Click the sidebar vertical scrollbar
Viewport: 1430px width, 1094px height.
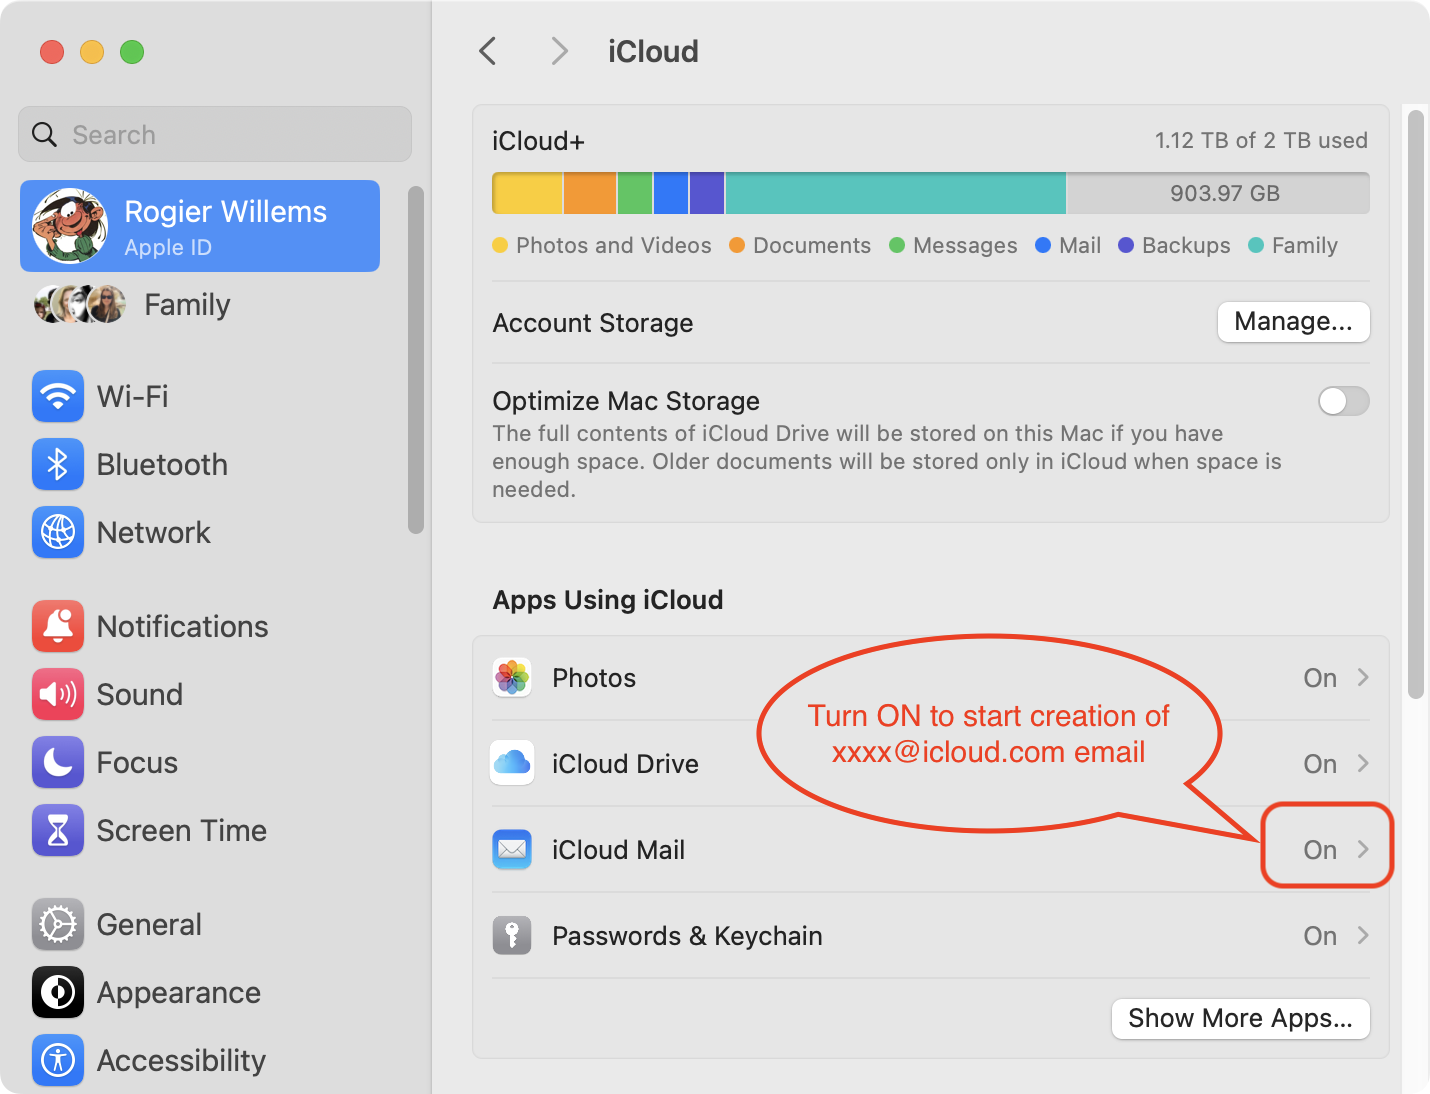416,360
